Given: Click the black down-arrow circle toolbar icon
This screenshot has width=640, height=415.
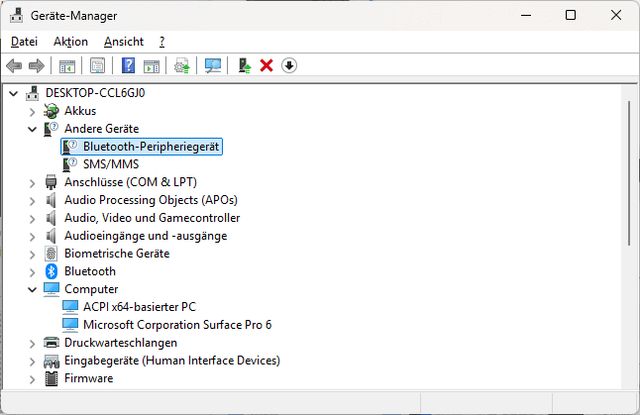Looking at the screenshot, I should (x=289, y=66).
